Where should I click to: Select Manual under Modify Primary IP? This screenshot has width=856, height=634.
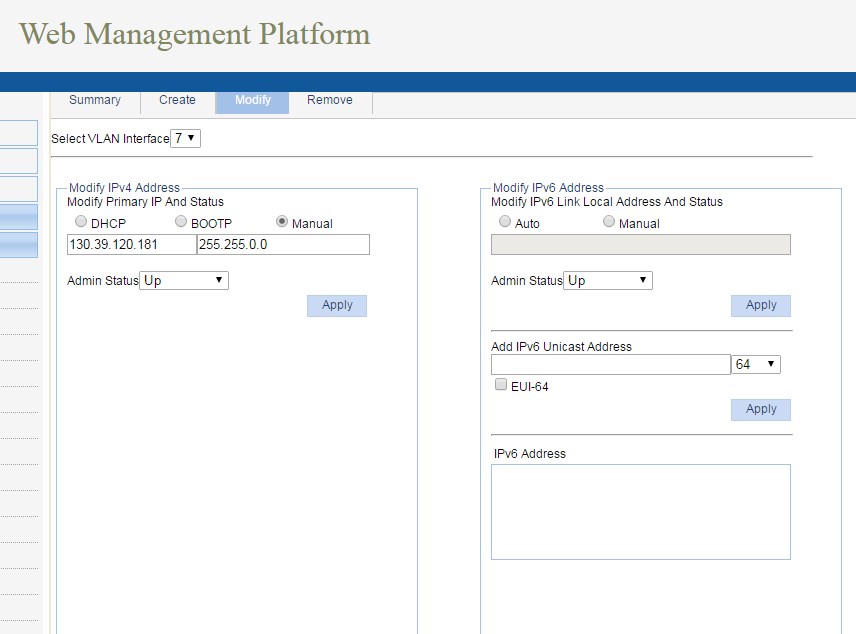click(x=282, y=222)
